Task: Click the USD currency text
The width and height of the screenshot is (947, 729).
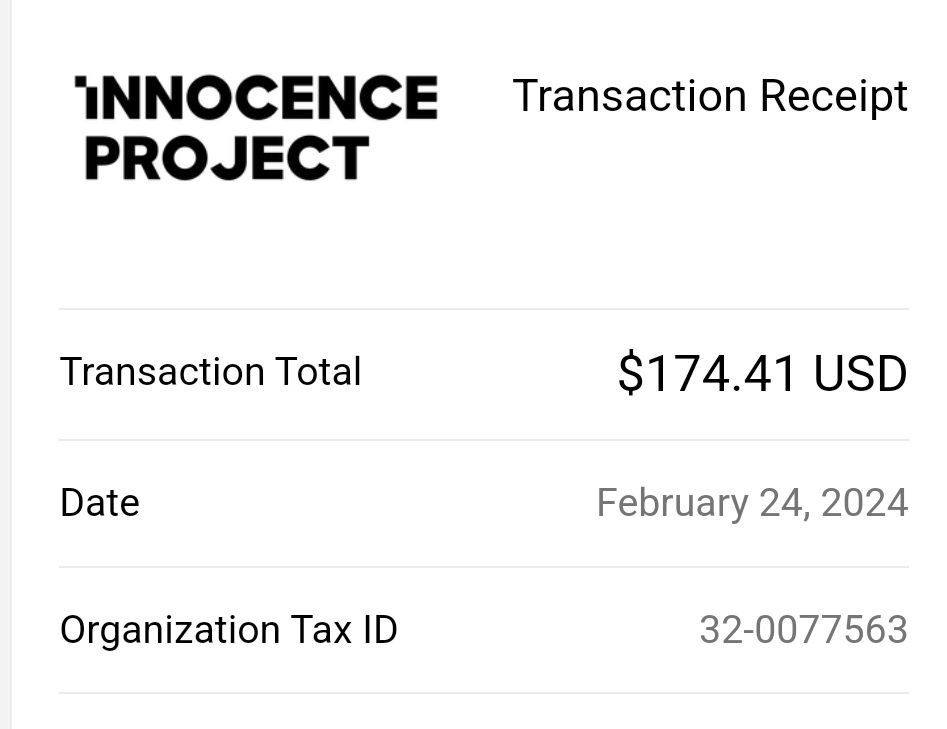Action: click(x=861, y=373)
